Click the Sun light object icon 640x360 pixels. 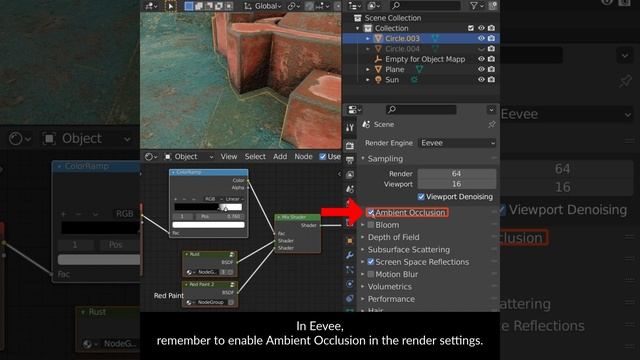(378, 80)
